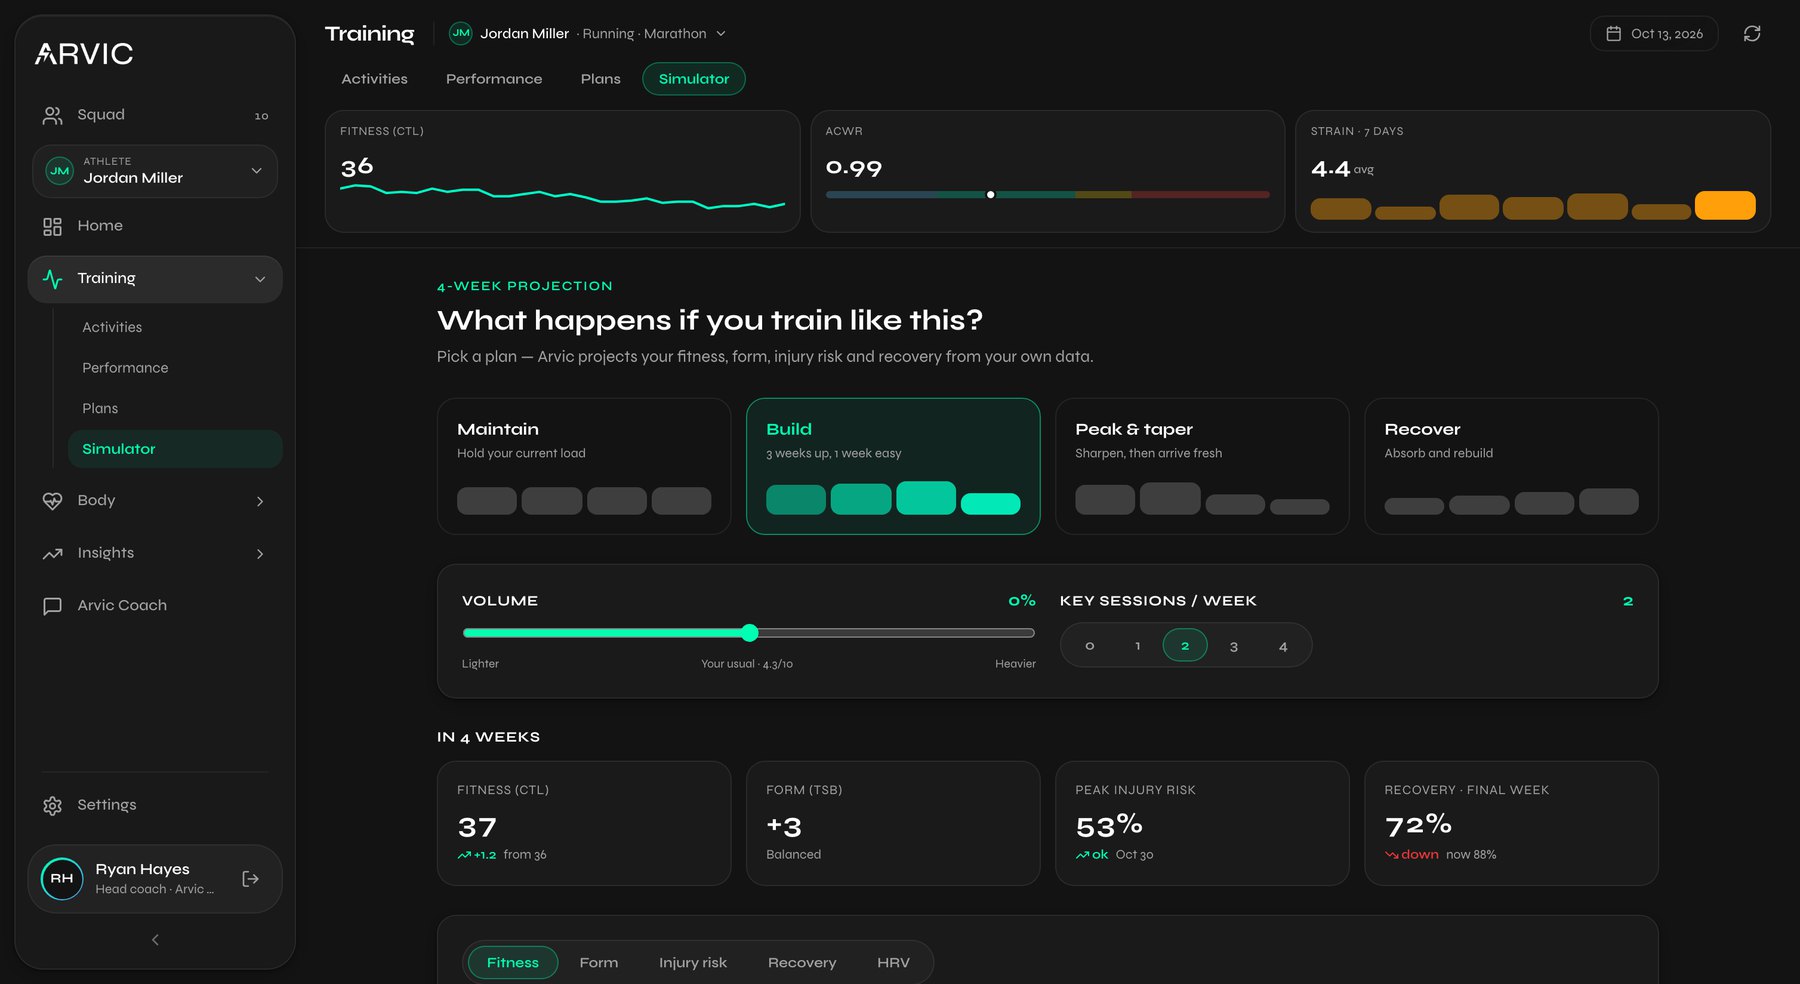Click the RH avatar of Ryan Hayes
The width and height of the screenshot is (1800, 984).
(x=62, y=879)
